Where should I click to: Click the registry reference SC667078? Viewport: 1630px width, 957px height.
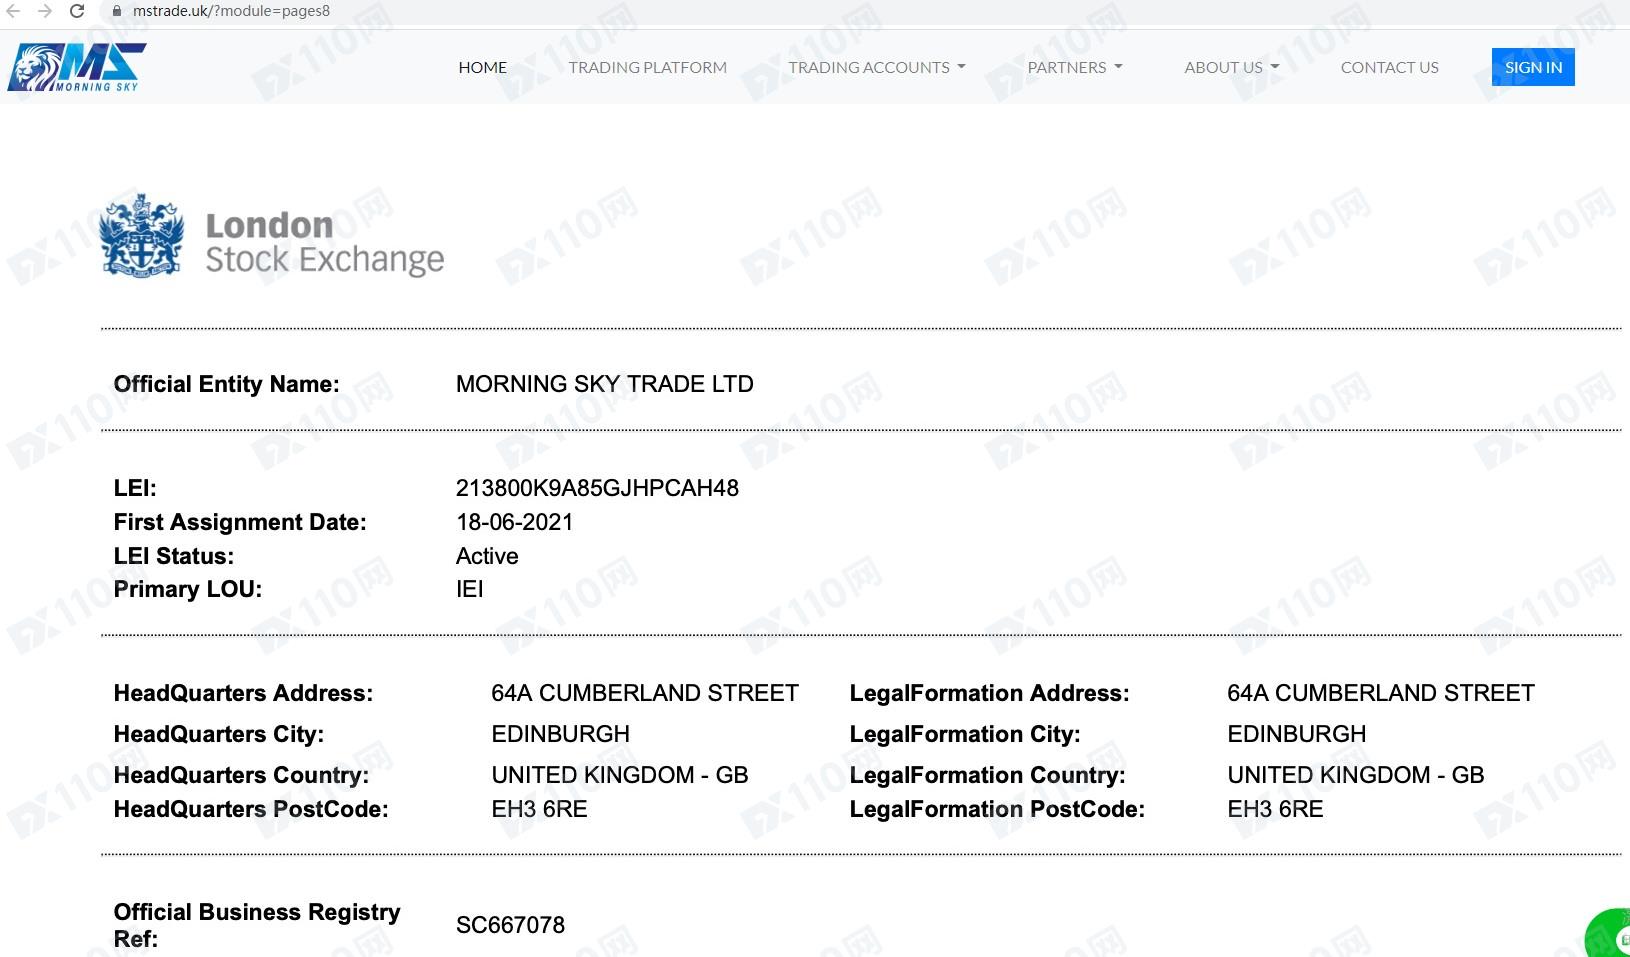tap(510, 925)
